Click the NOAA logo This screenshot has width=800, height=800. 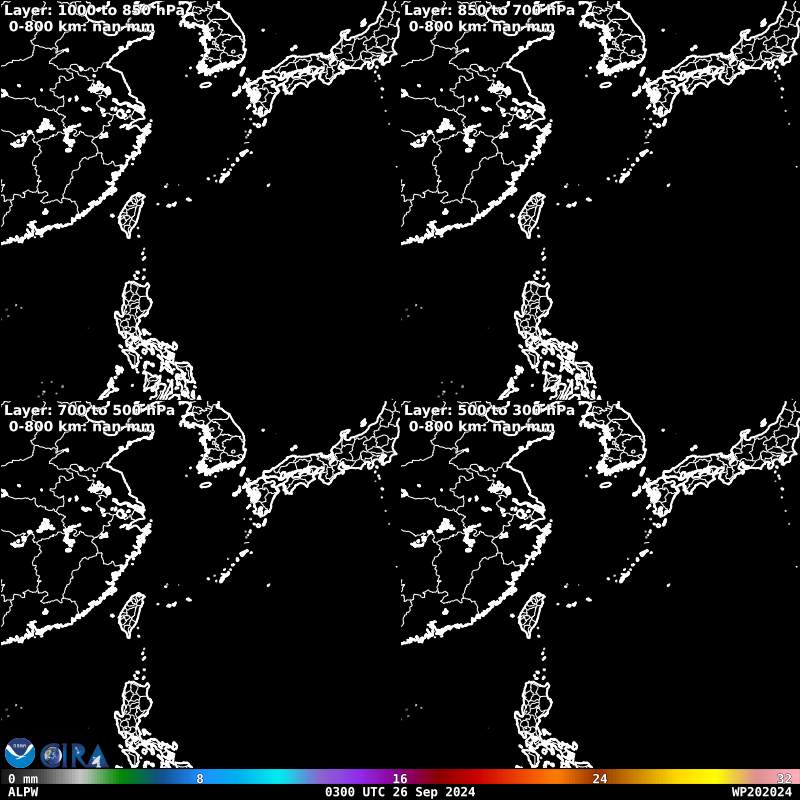20,753
